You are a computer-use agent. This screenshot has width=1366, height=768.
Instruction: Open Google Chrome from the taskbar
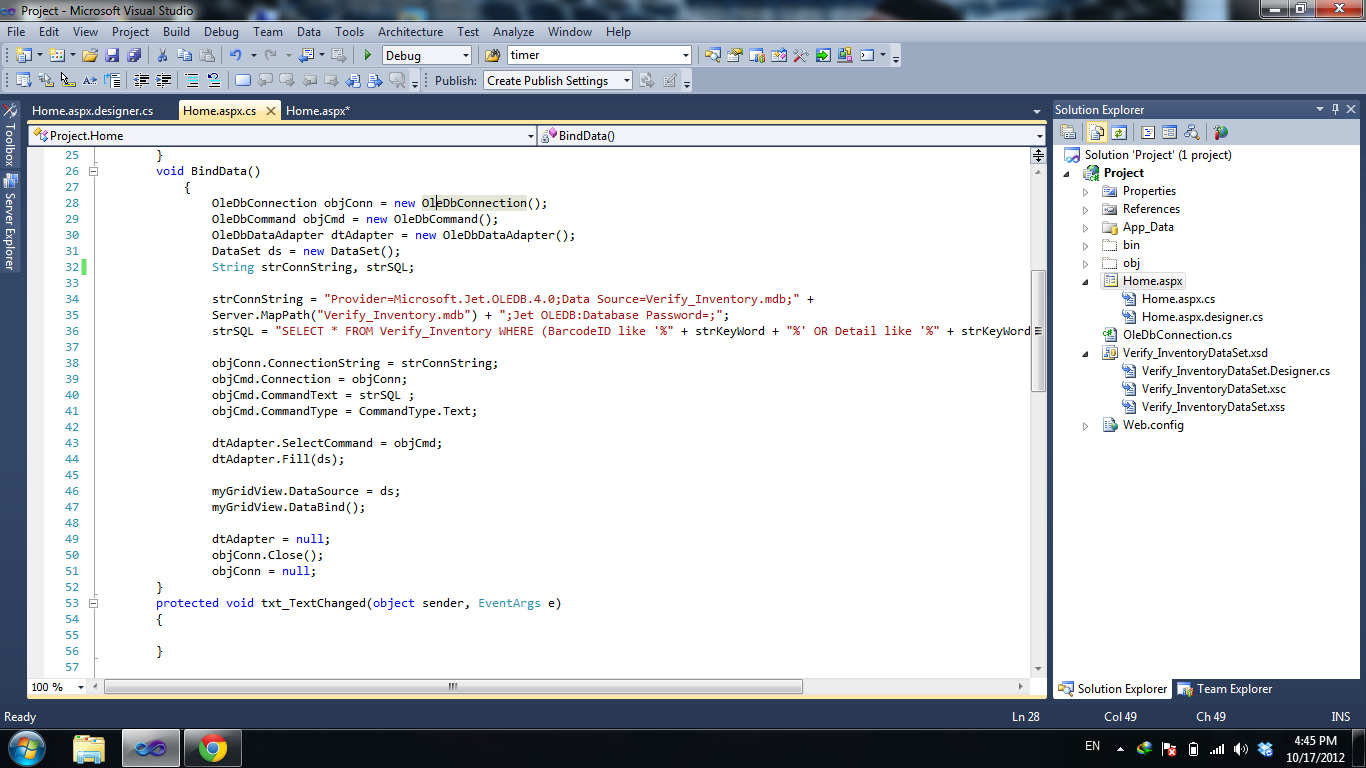(212, 748)
